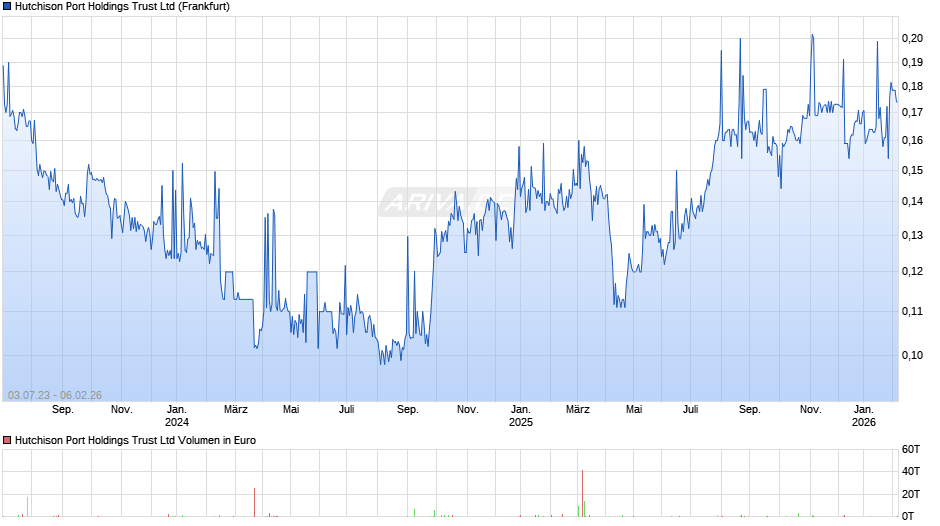Click the 0,17 price axis label
The width and height of the screenshot is (940, 526).
[x=912, y=112]
